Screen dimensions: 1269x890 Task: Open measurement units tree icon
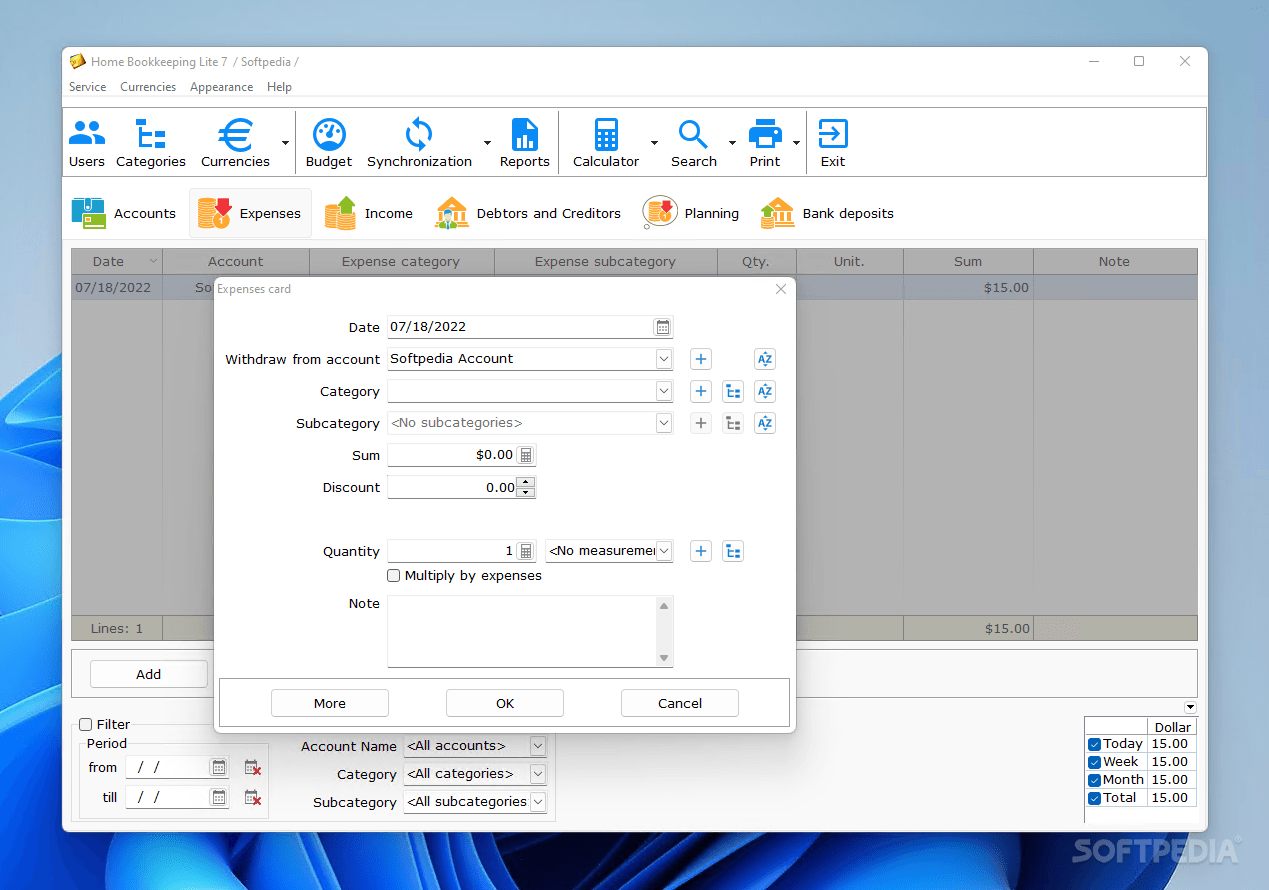[x=733, y=551]
